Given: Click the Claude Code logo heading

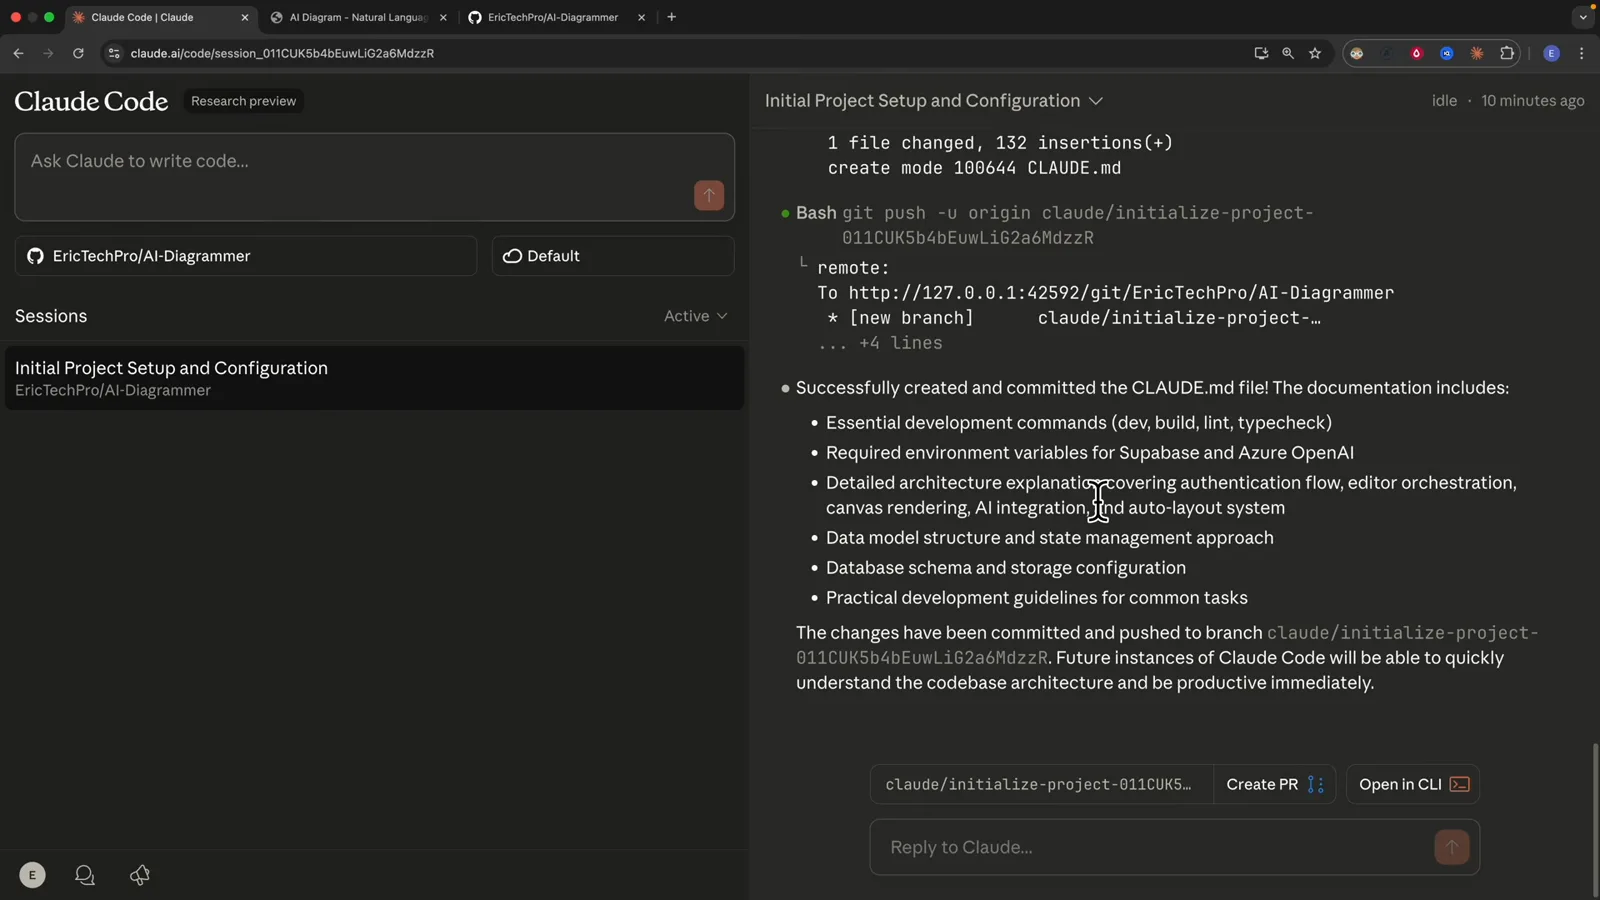Looking at the screenshot, I should (x=91, y=101).
